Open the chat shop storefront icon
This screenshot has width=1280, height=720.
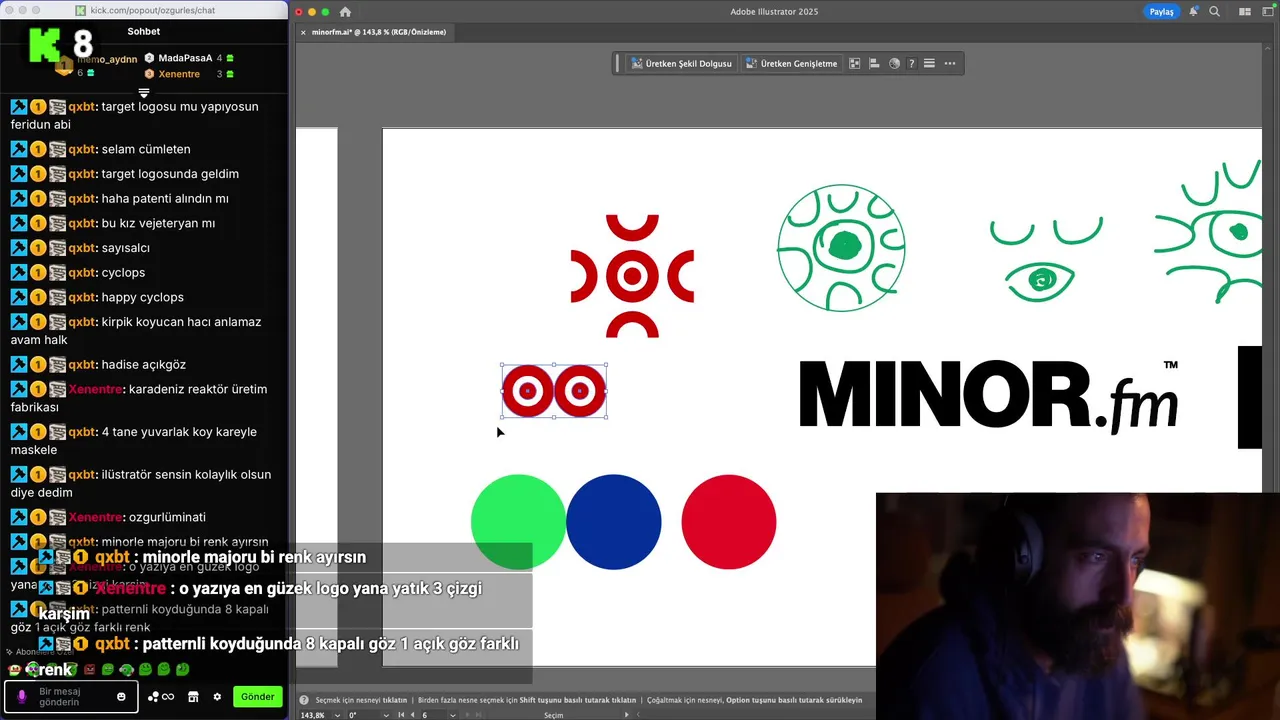193,697
